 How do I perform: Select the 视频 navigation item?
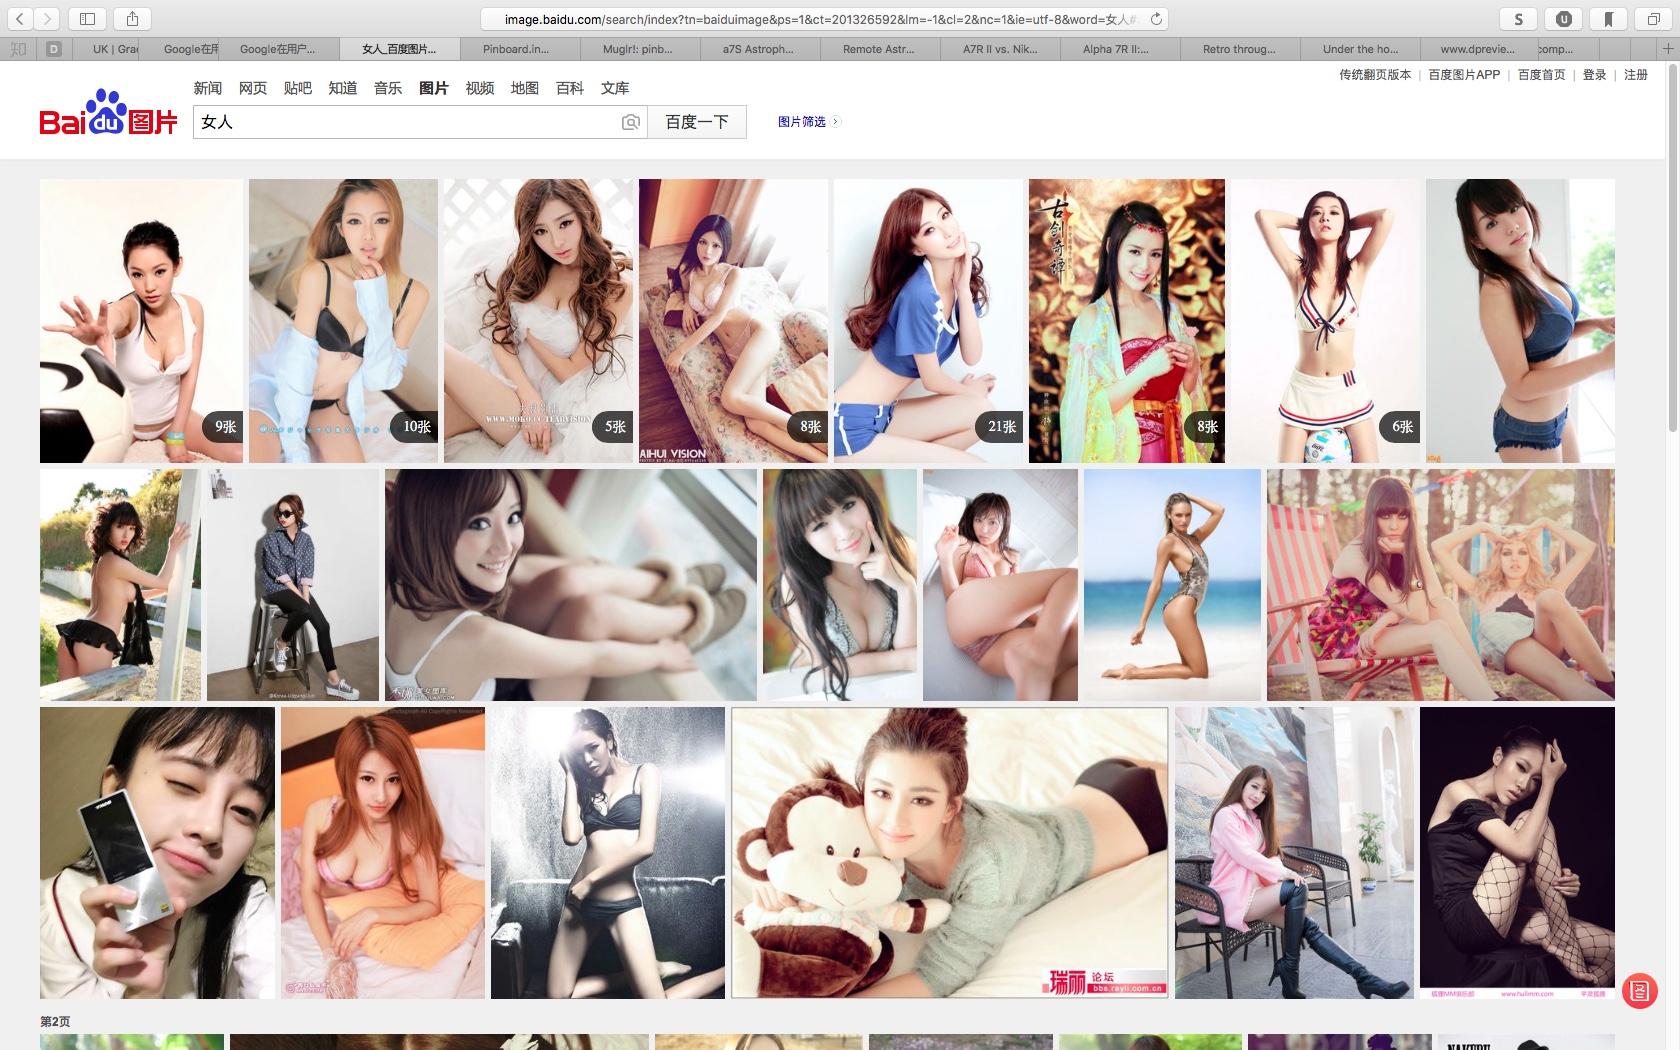479,88
